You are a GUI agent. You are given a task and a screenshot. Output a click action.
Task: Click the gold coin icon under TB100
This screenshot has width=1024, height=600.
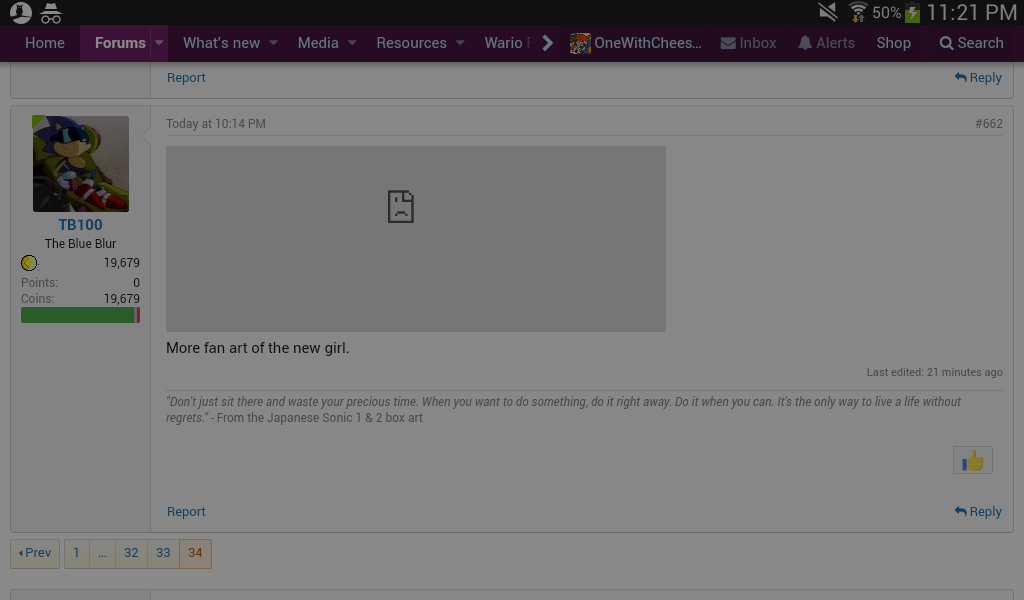pos(29,263)
